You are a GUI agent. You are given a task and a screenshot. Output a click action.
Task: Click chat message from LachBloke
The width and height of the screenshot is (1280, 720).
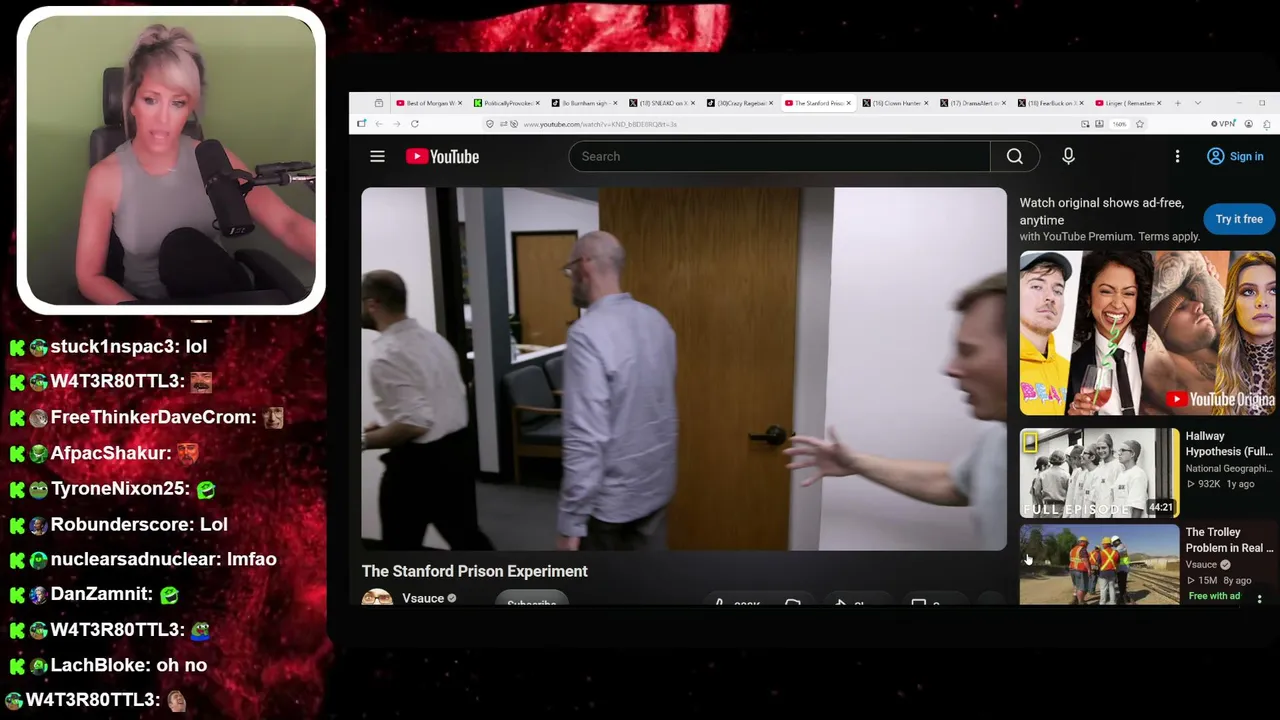click(129, 665)
